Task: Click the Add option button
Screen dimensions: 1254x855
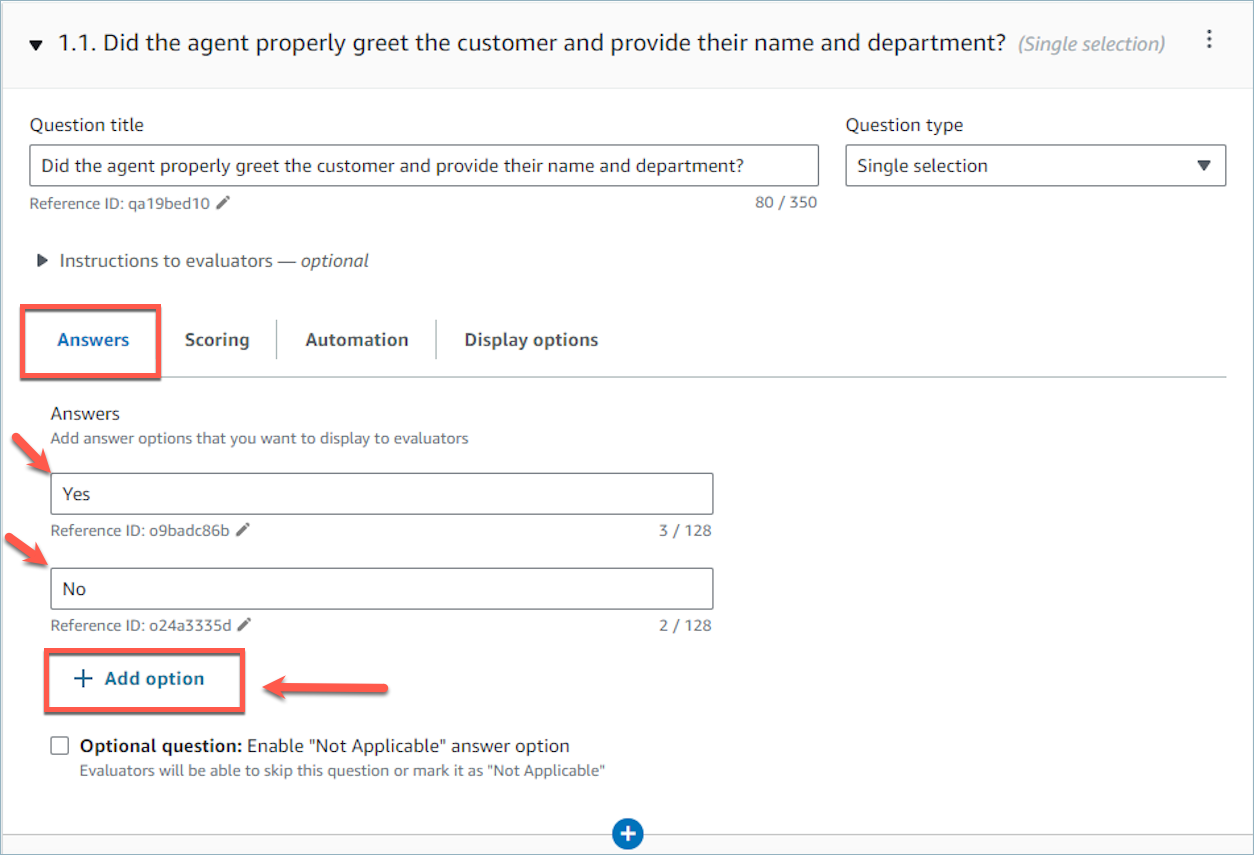Action: 143,679
